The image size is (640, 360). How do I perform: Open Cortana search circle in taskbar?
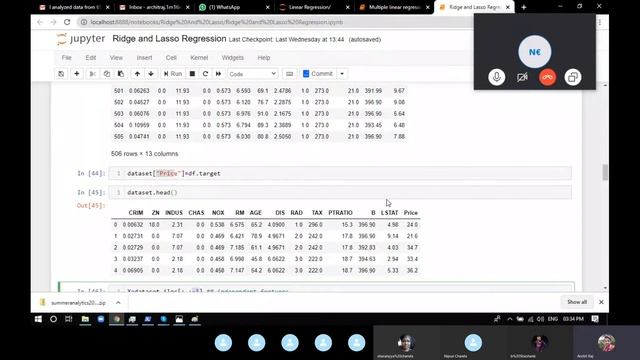[53, 319]
